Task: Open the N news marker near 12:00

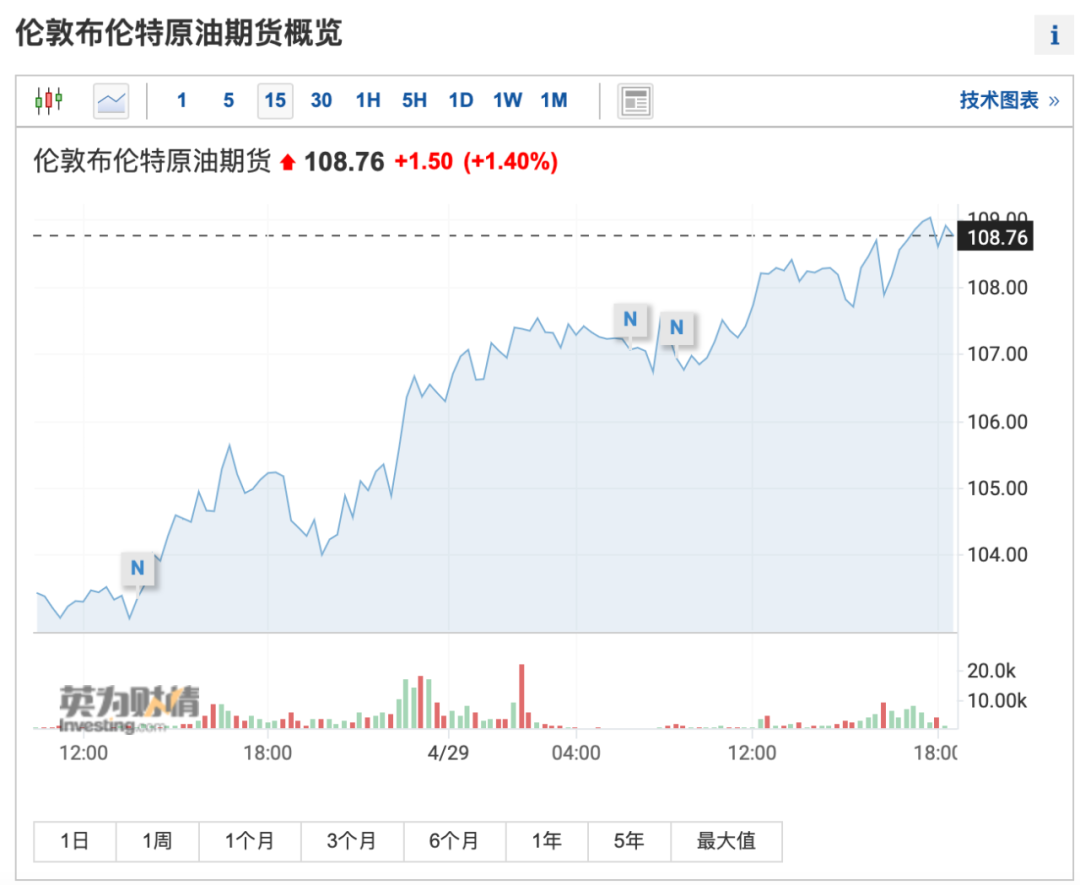Action: click(x=138, y=568)
